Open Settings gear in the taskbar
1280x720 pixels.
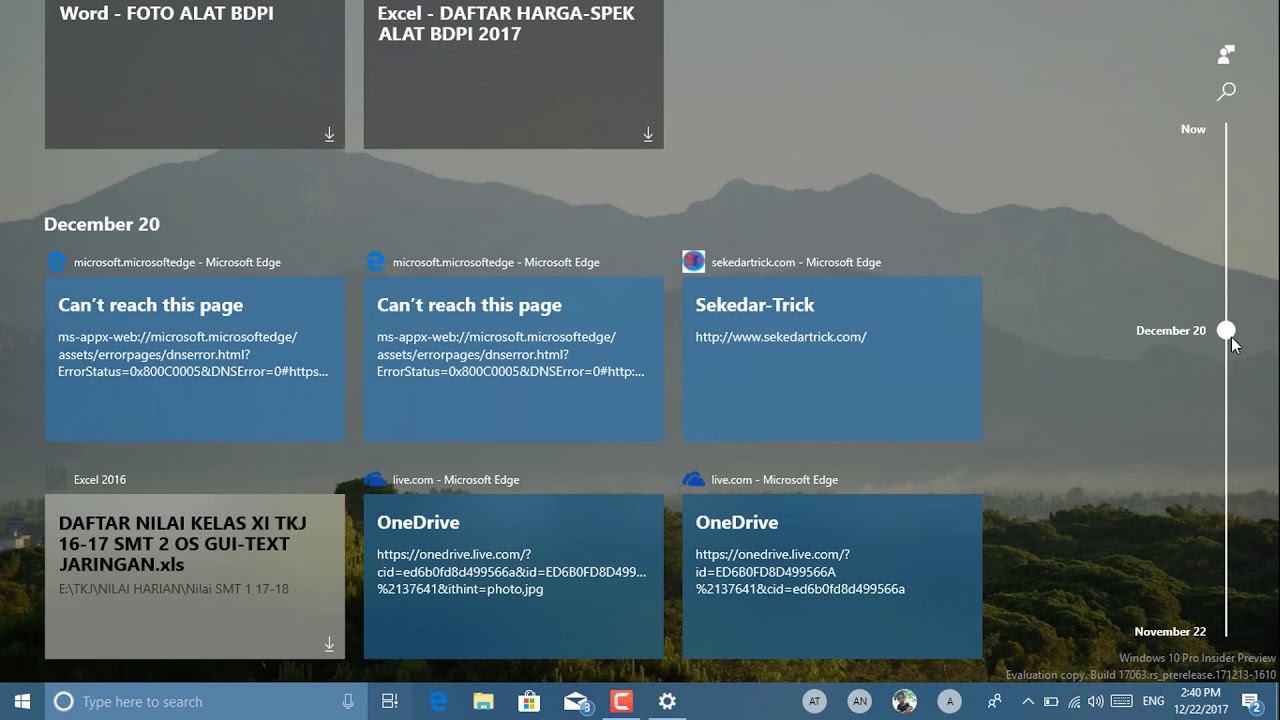click(667, 702)
